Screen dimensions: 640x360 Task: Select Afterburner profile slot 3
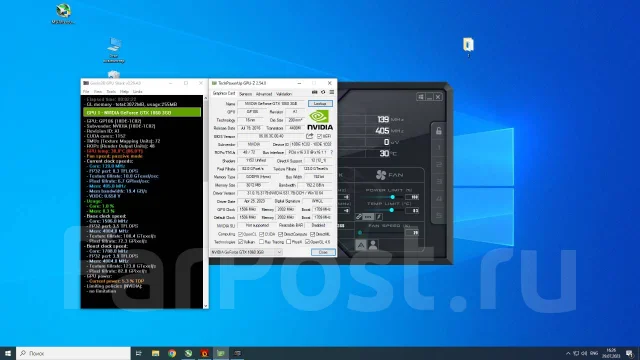(x=439, y=181)
